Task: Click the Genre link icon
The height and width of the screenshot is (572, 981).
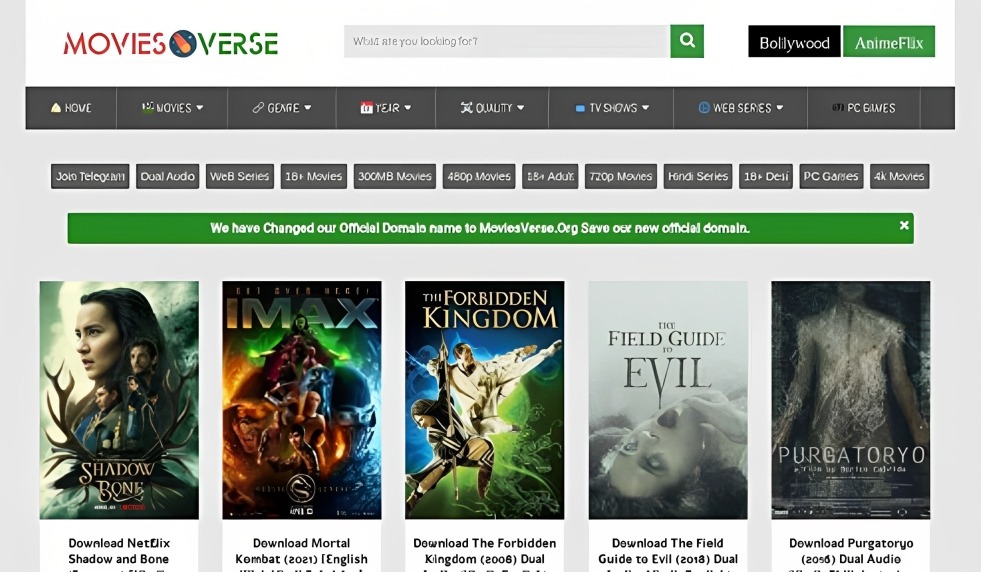Action: coord(258,108)
